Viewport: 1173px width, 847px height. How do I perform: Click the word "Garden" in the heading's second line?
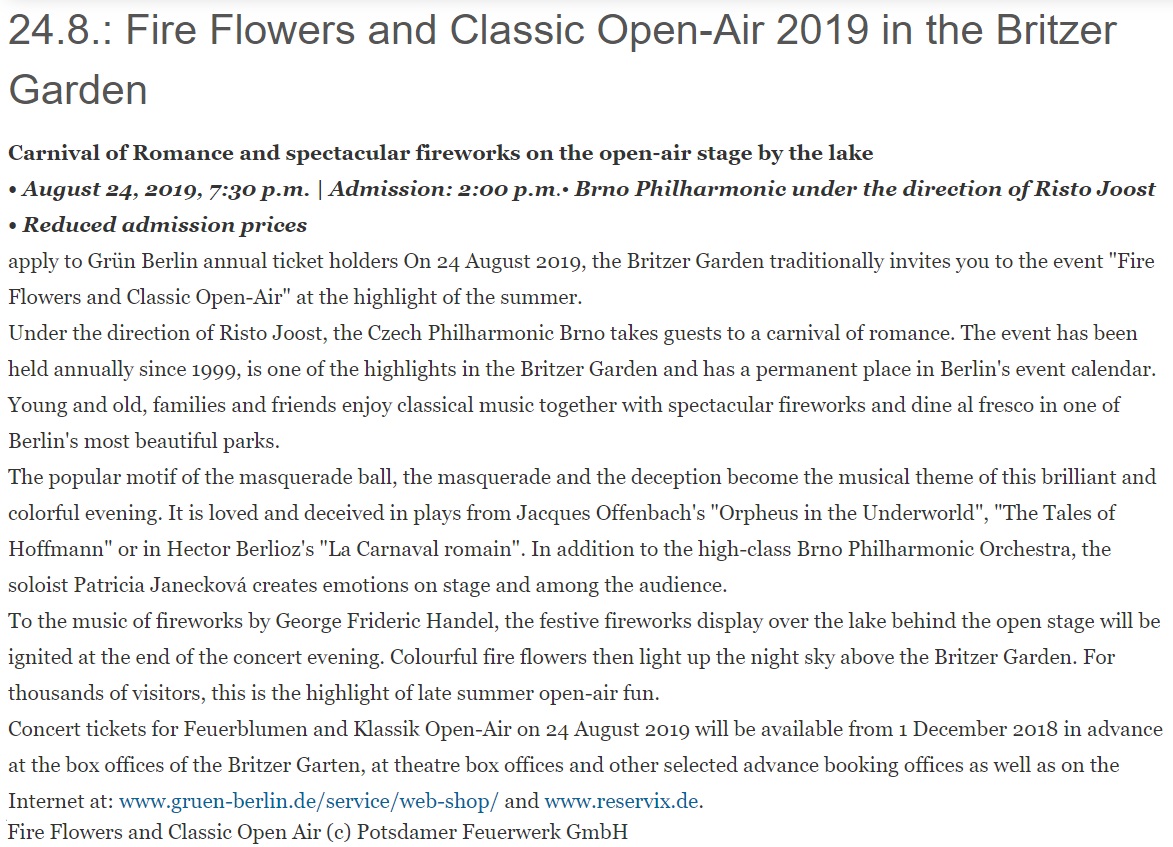[78, 90]
